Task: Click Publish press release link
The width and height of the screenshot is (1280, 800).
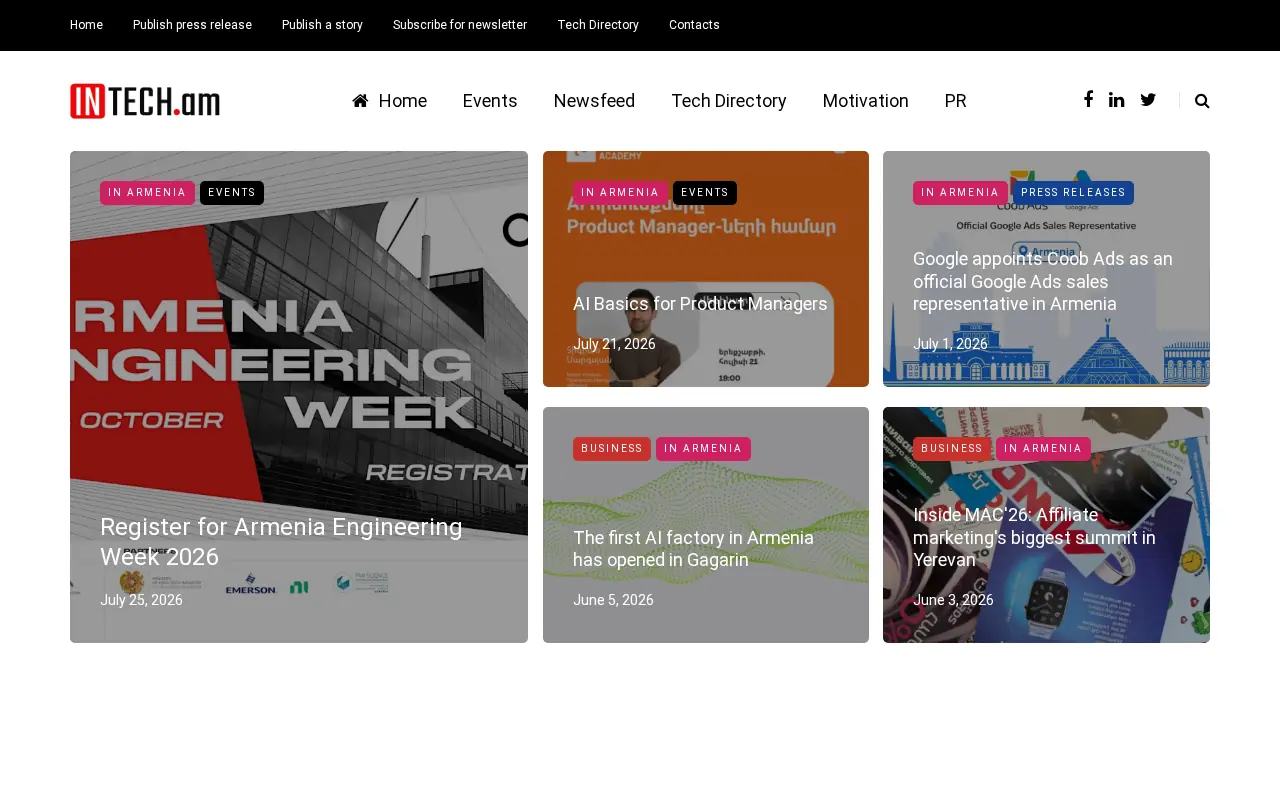Action: tap(192, 25)
